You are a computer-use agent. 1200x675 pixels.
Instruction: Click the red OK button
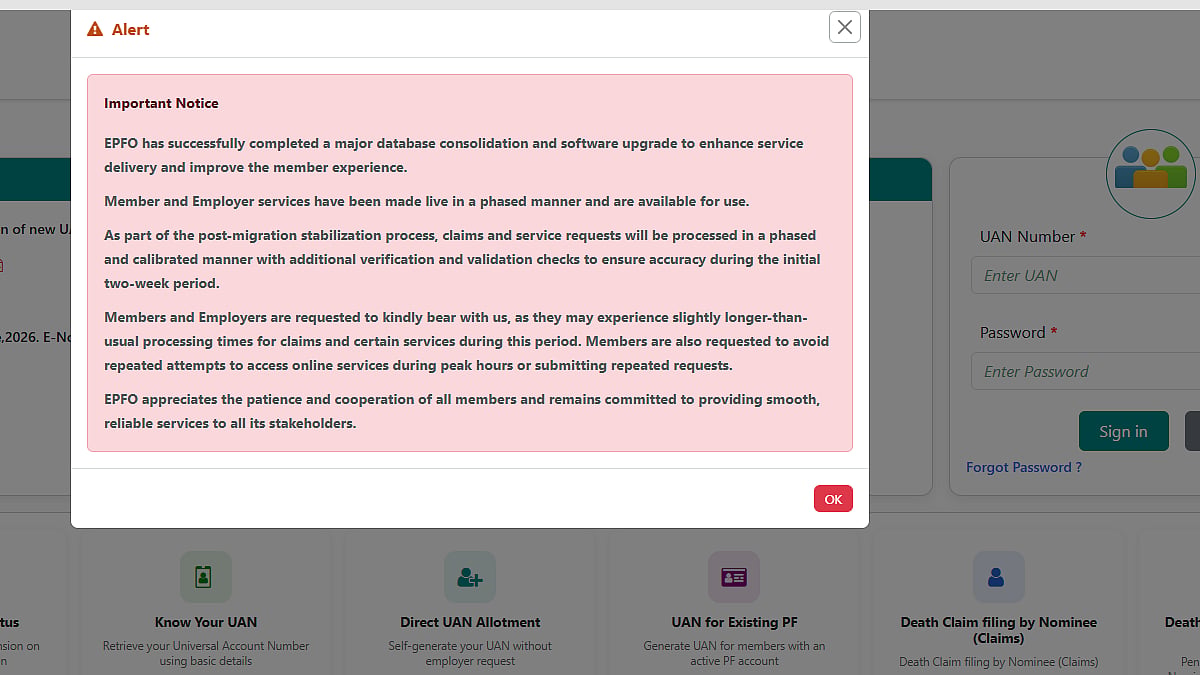point(833,499)
